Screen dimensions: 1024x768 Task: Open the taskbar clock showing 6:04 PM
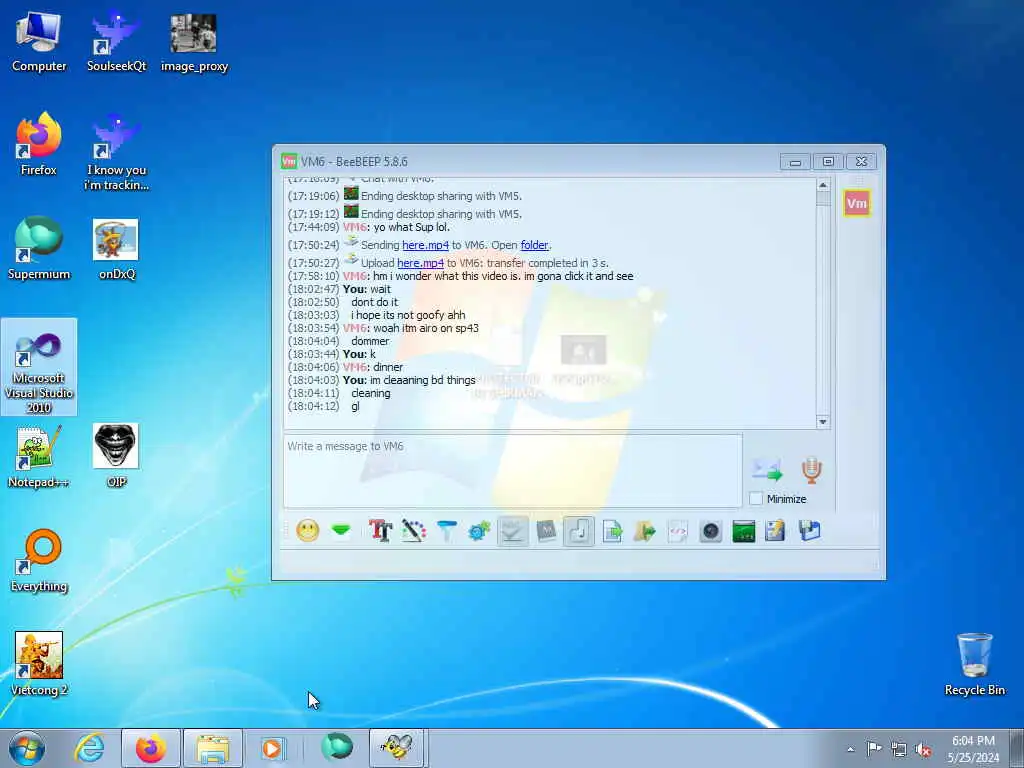point(973,749)
